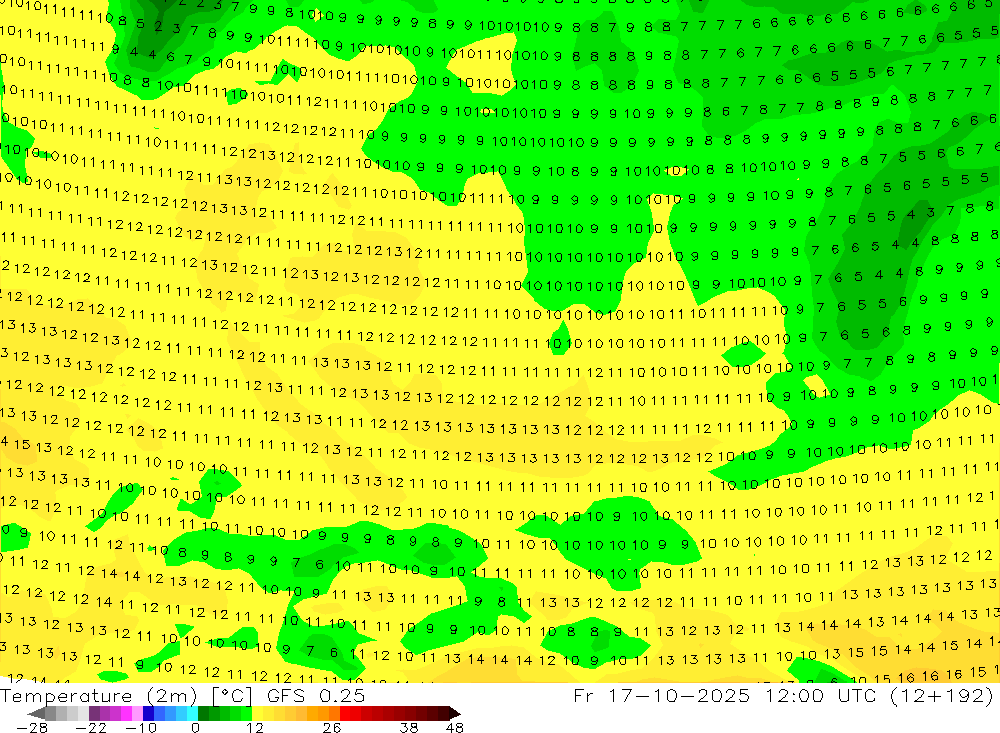Click the "GFS 0.25" model label
Screen dimensions: 1000x733
[x=316, y=695]
